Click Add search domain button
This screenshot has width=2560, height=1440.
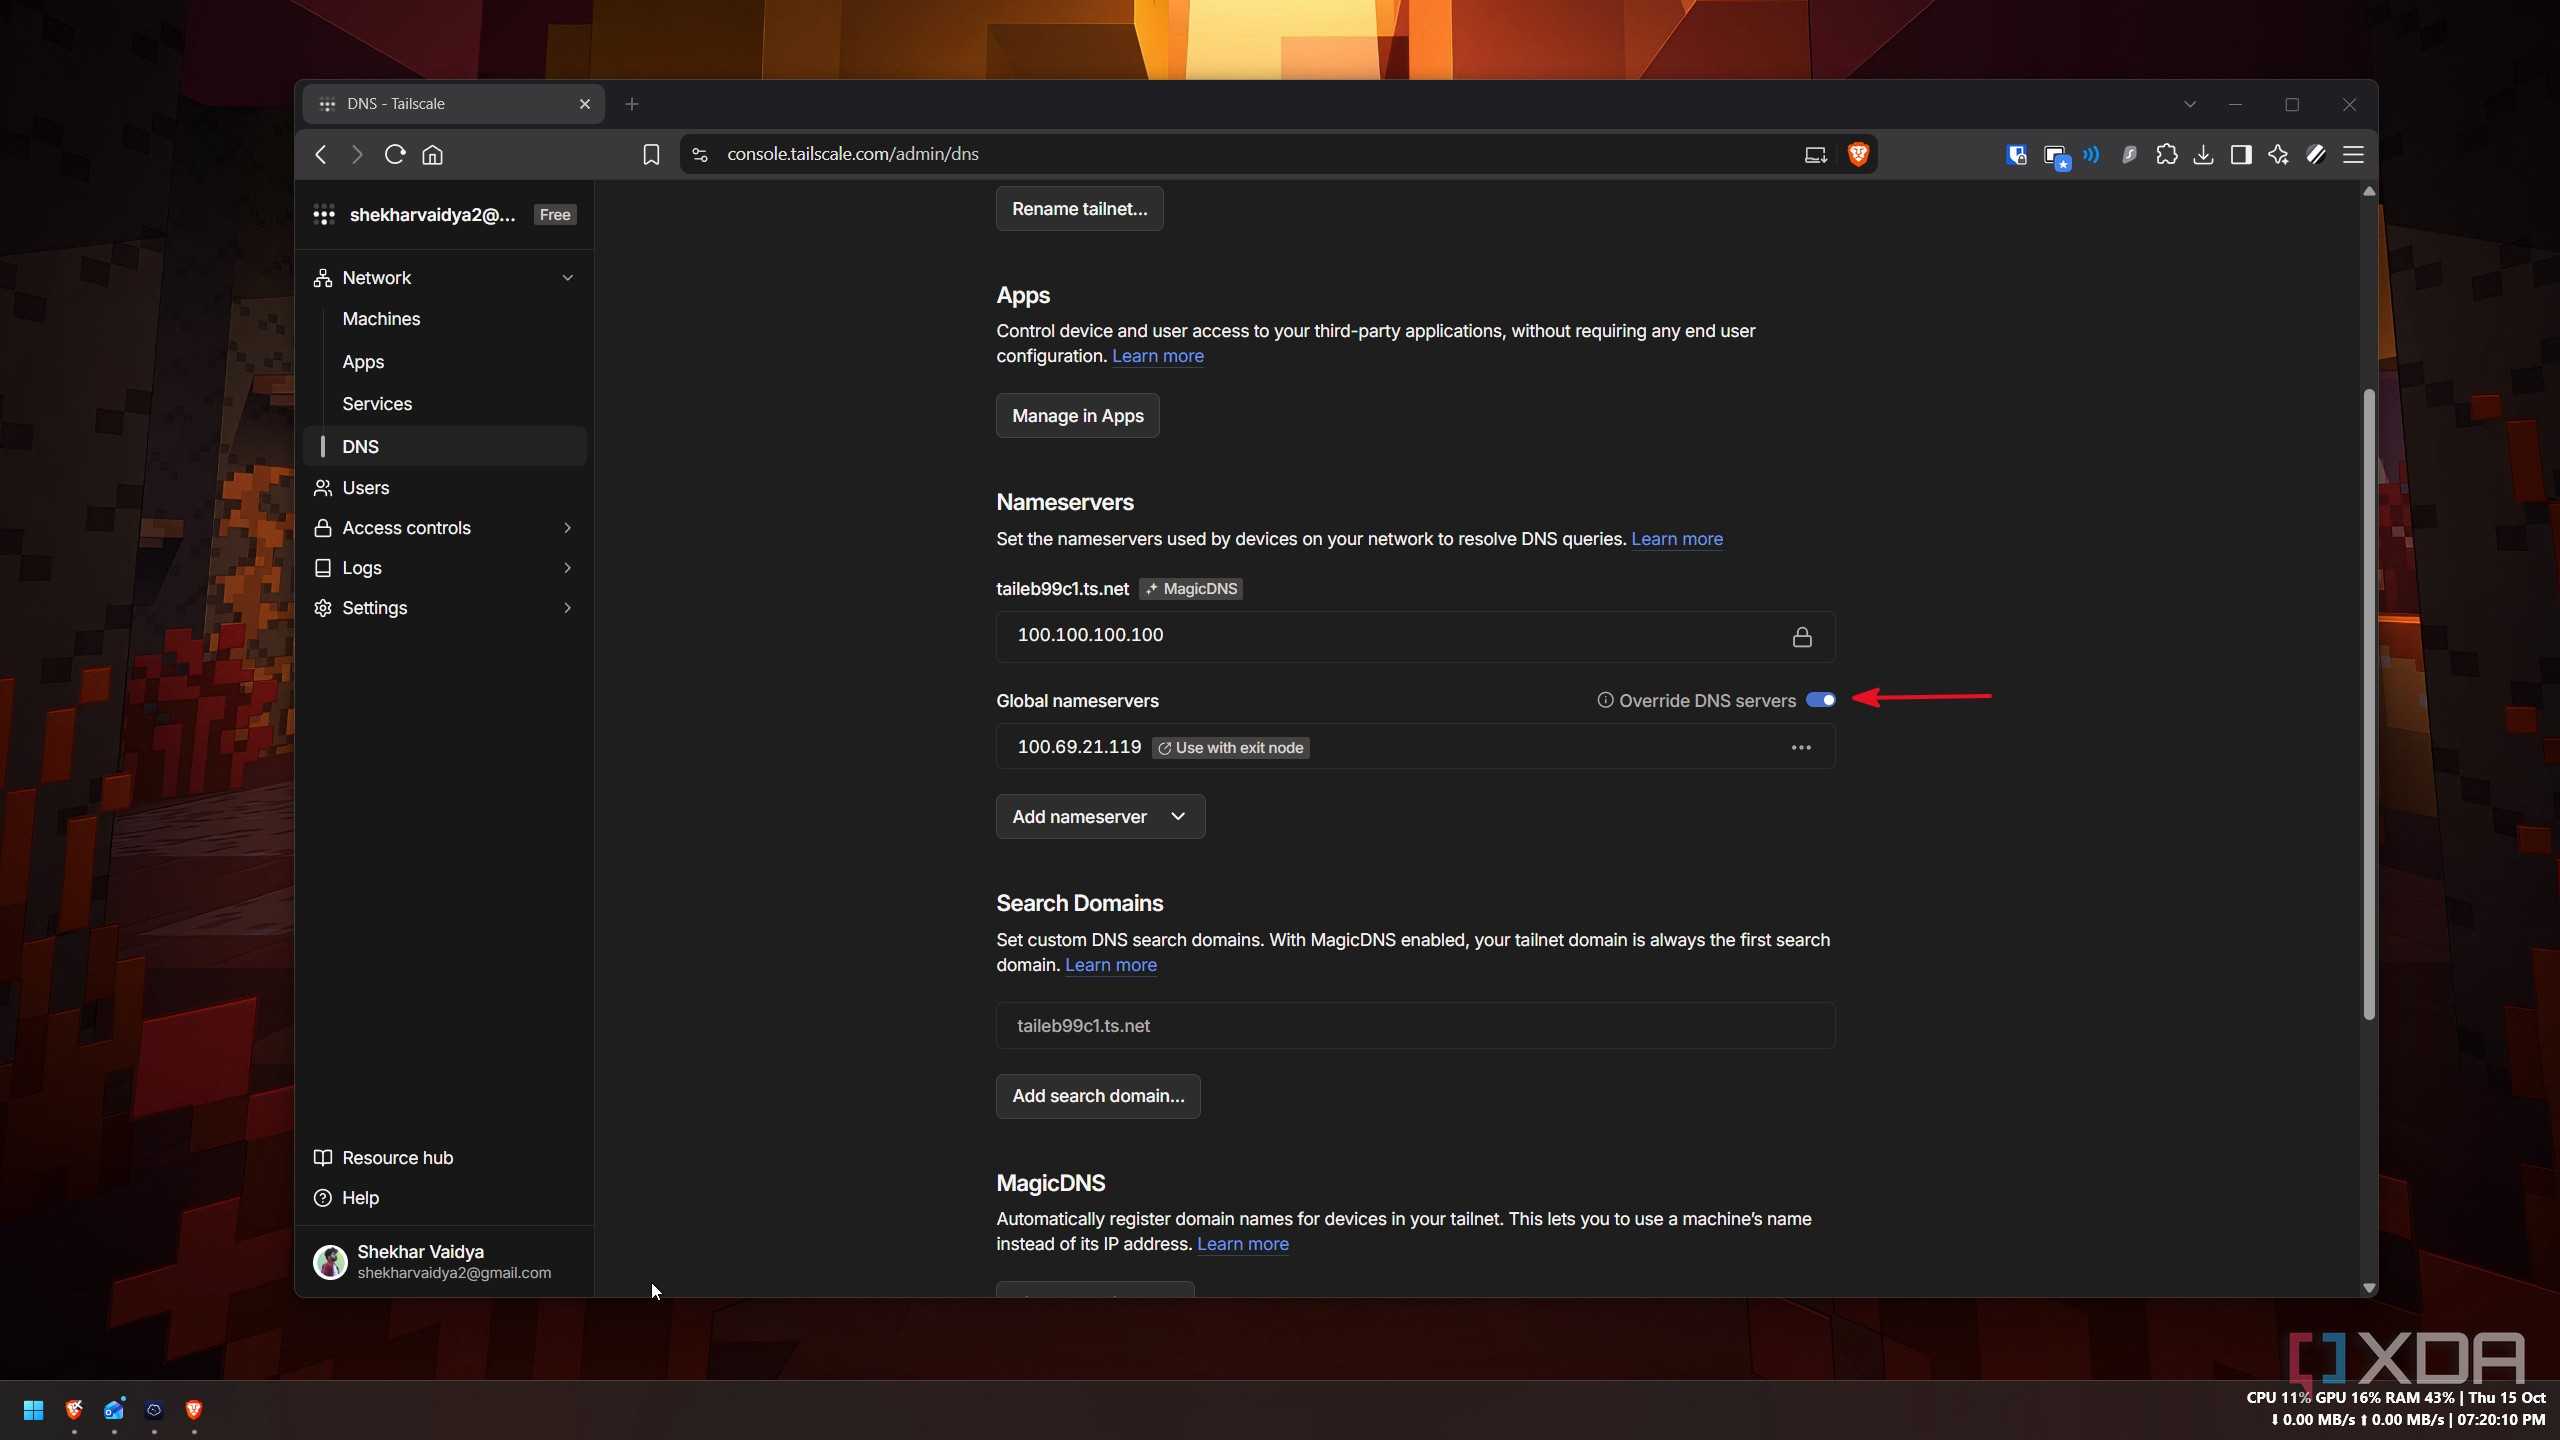1098,1095
